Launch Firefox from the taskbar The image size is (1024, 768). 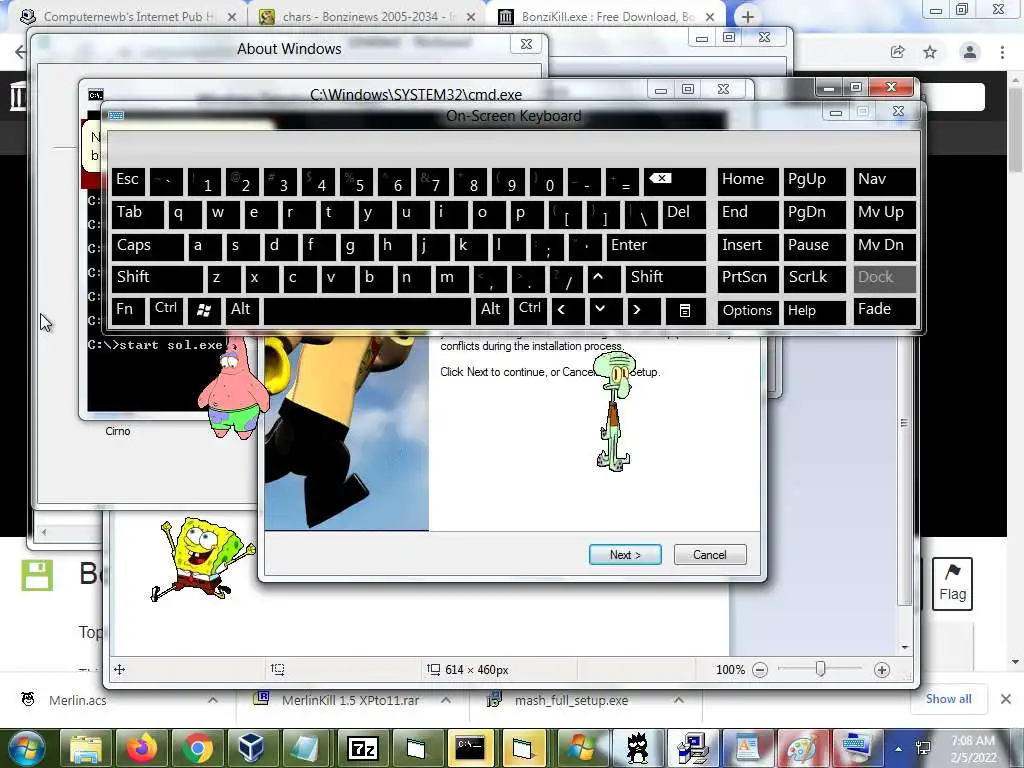click(x=142, y=748)
